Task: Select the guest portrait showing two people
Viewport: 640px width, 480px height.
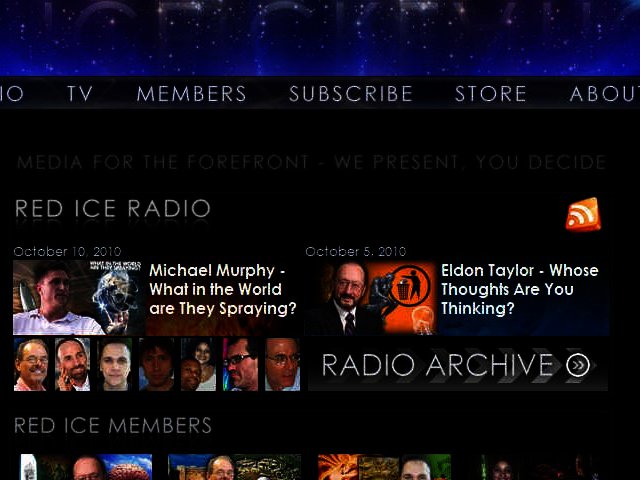Action: pyautogui.click(x=198, y=364)
